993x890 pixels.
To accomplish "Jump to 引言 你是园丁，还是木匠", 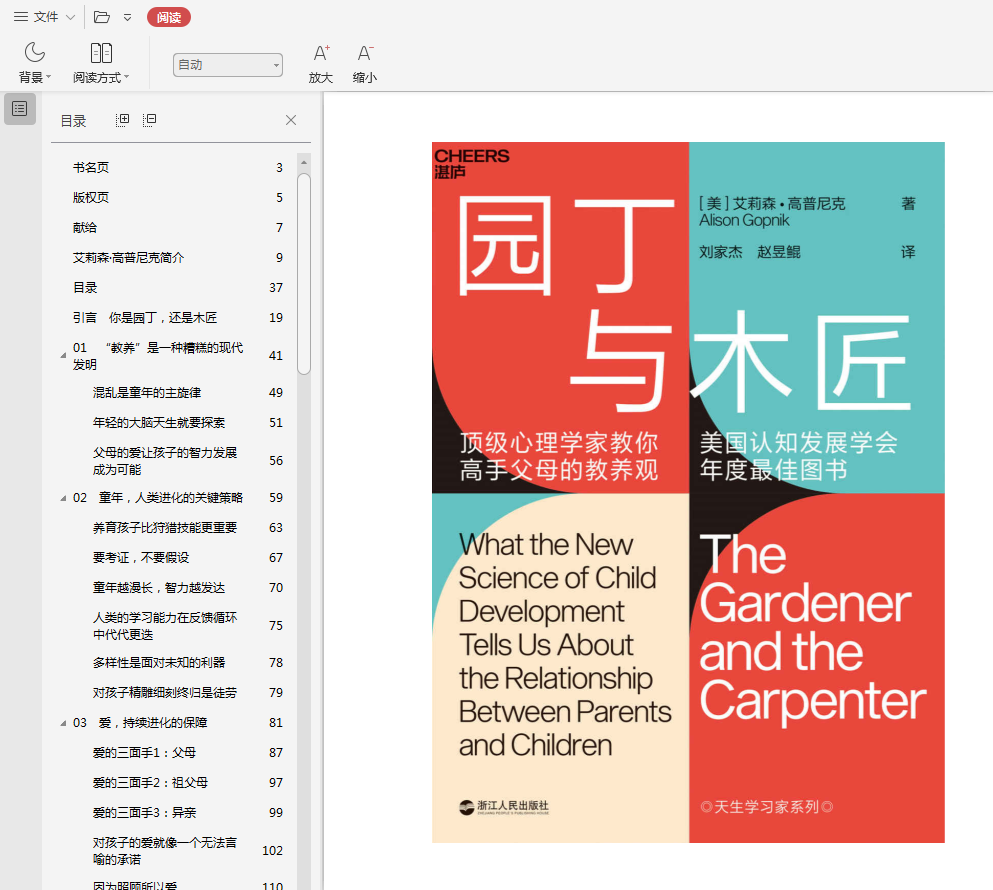I will 144,318.
